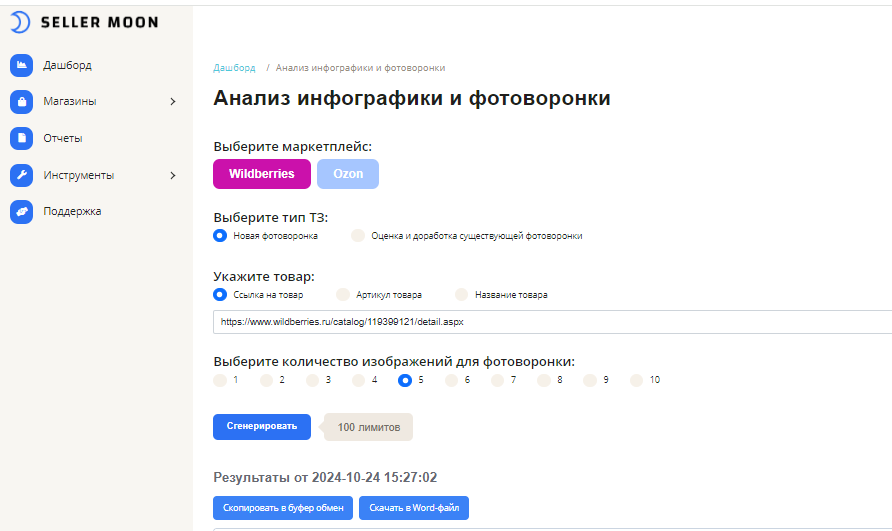
Task: Set image count to 6
Action: click(x=451, y=380)
